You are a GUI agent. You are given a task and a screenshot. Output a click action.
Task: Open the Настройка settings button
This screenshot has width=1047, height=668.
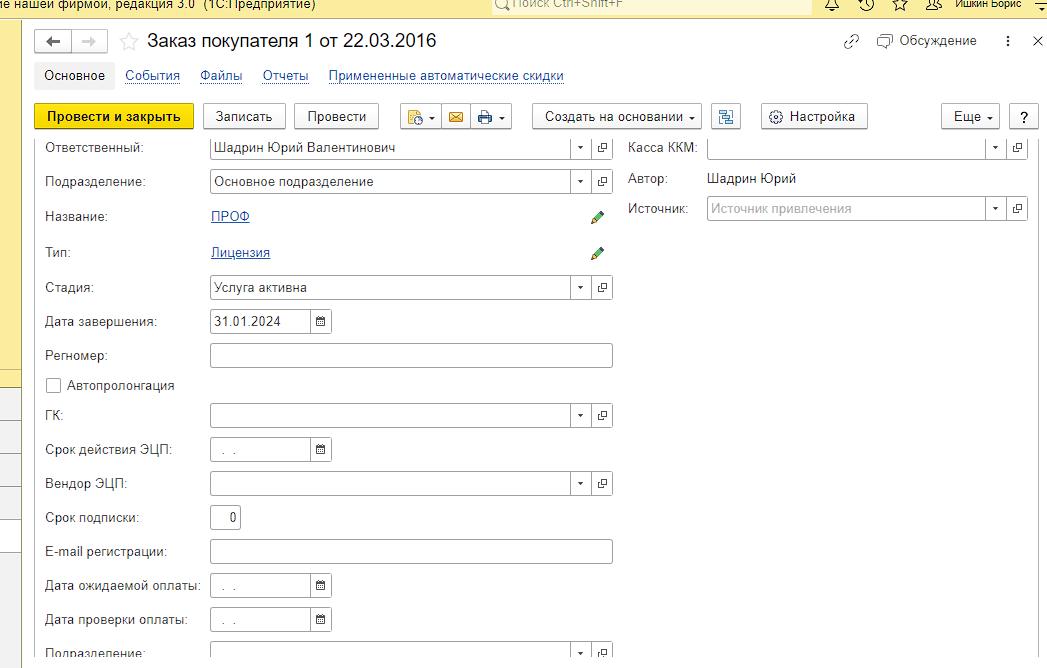pyautogui.click(x=813, y=117)
